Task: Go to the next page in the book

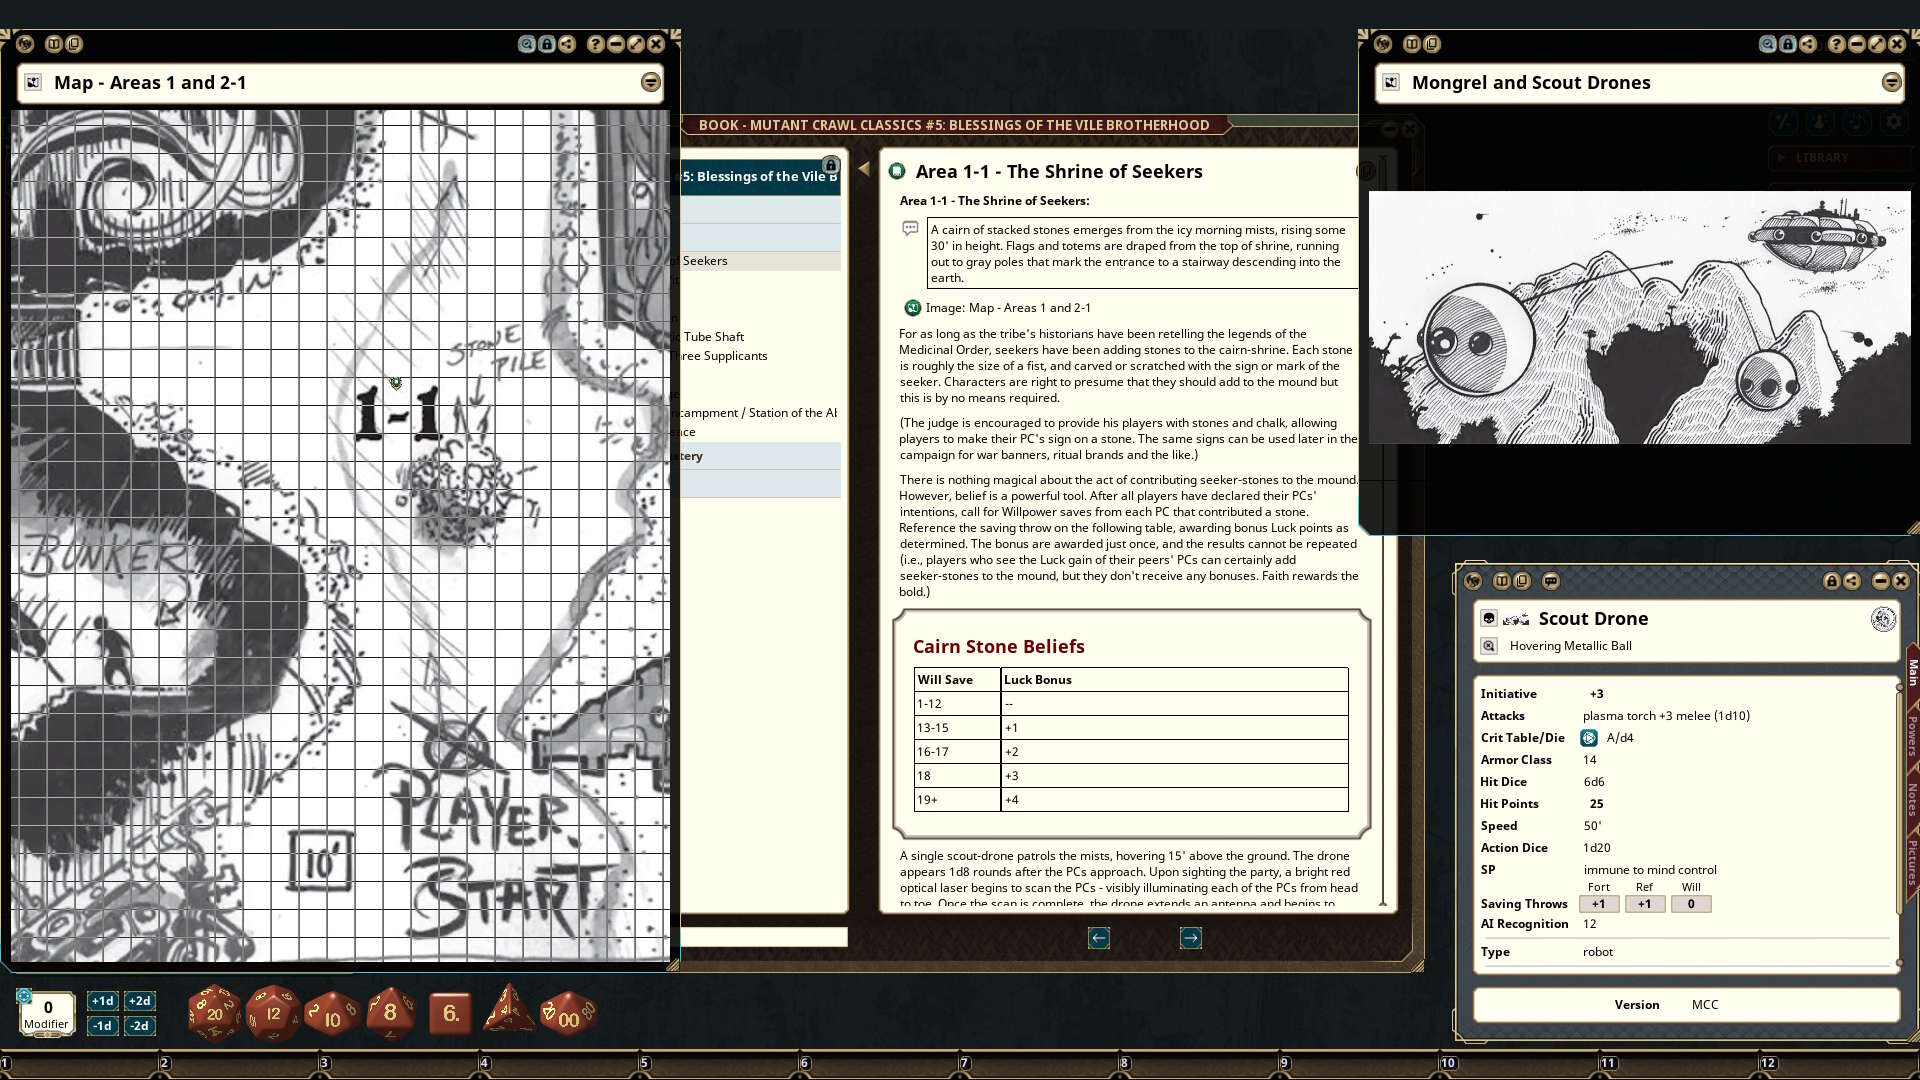Action: click(1191, 938)
